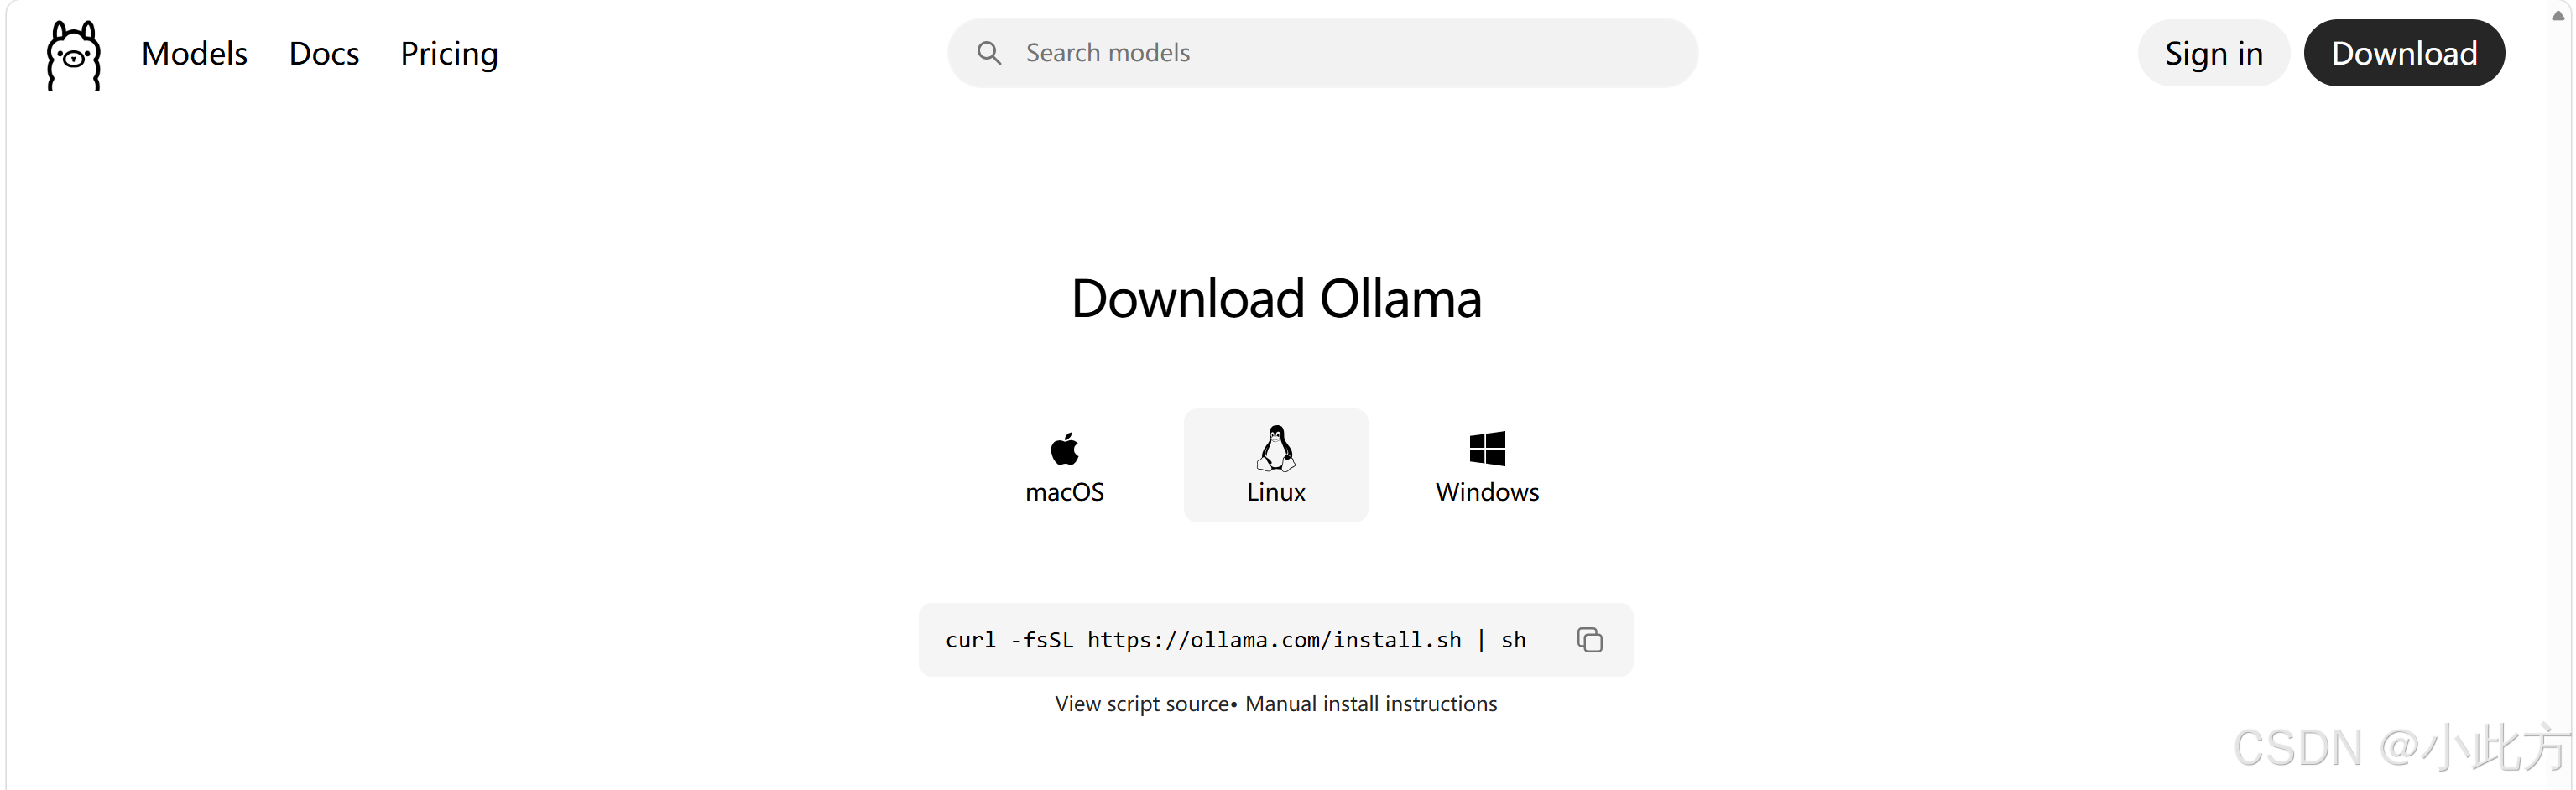Select the Linux download option

pyautogui.click(x=1276, y=466)
